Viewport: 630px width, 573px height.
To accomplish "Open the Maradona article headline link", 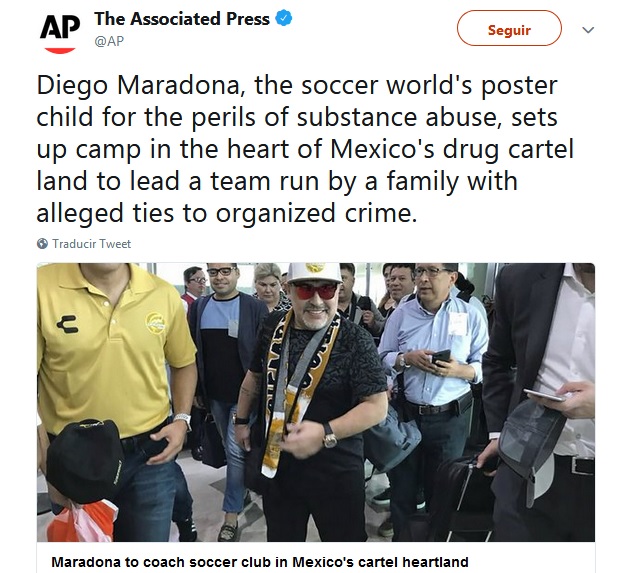I will (x=259, y=561).
